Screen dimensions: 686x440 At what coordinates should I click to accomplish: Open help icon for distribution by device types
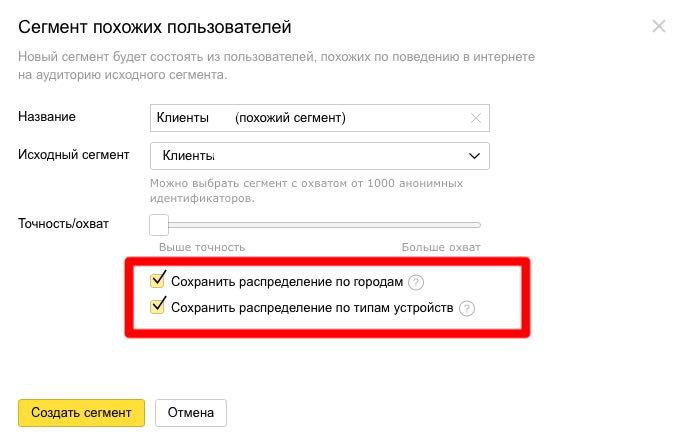coord(466,308)
